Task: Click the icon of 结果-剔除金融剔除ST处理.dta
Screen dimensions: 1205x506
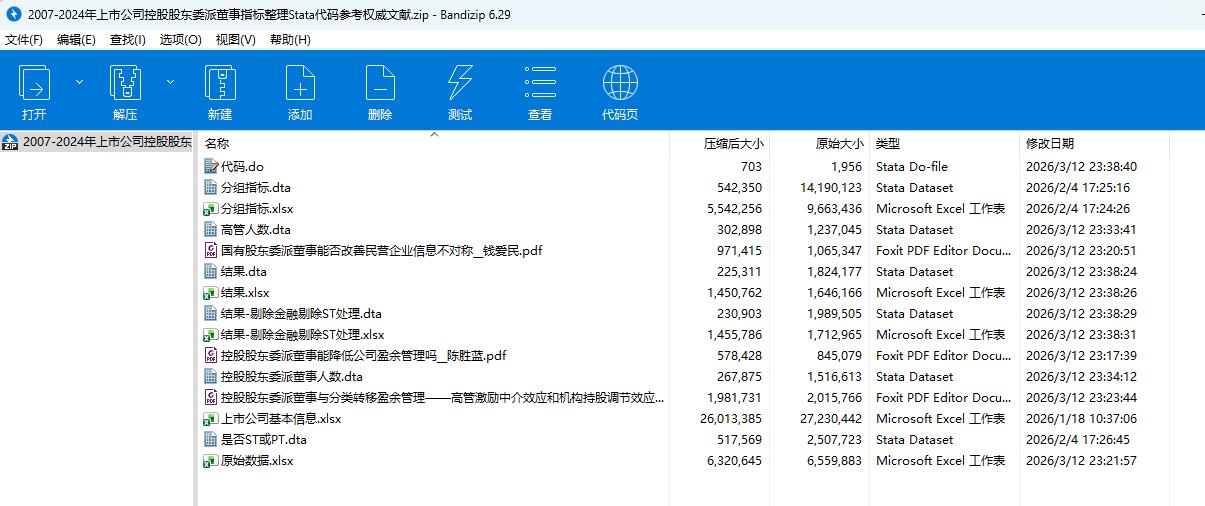Action: point(210,314)
